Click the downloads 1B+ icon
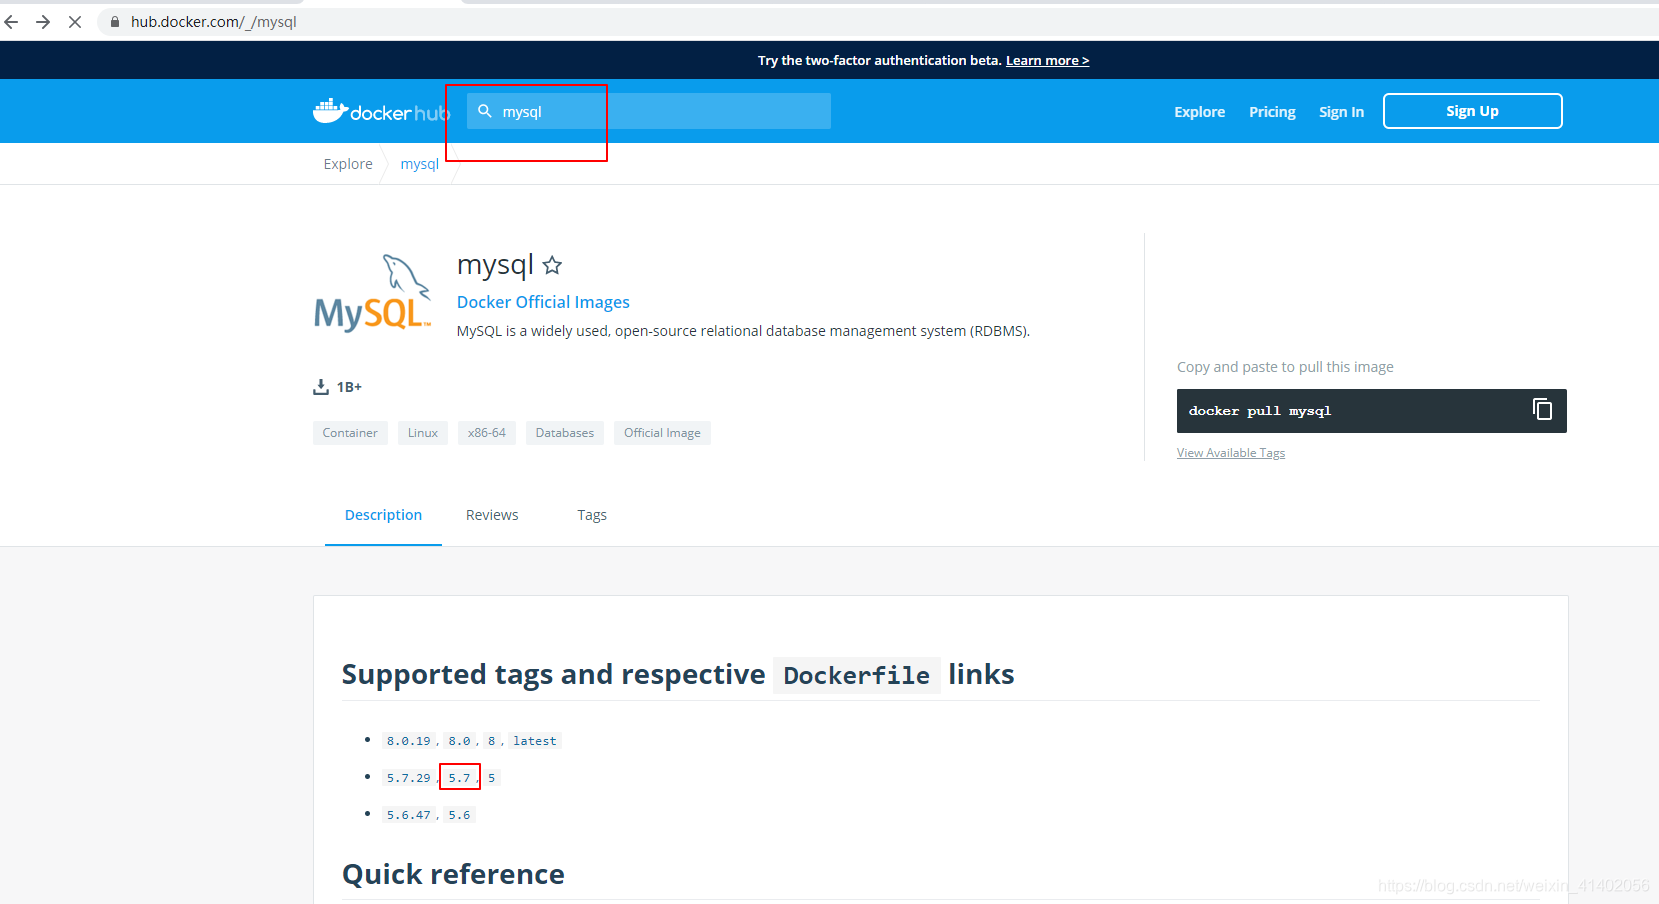This screenshot has width=1659, height=904. pyautogui.click(x=321, y=387)
